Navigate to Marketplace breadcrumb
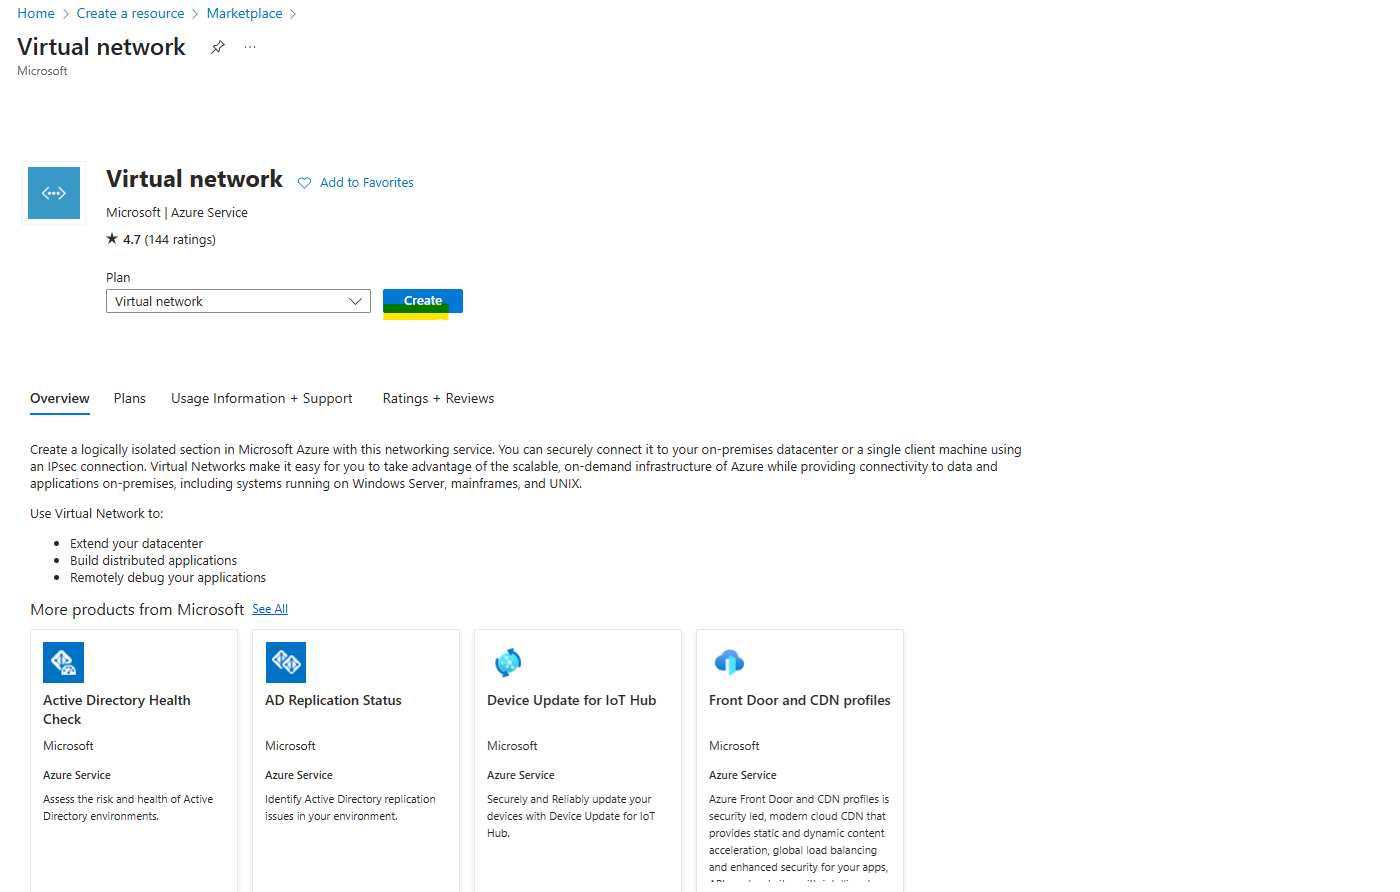1400x892 pixels. [x=244, y=13]
